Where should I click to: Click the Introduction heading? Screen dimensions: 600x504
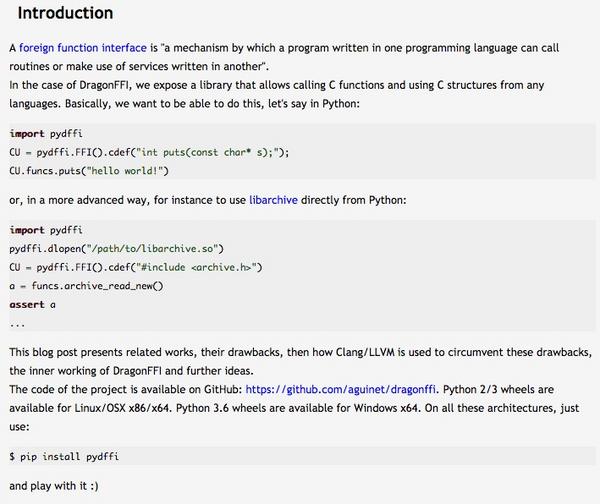coord(65,13)
